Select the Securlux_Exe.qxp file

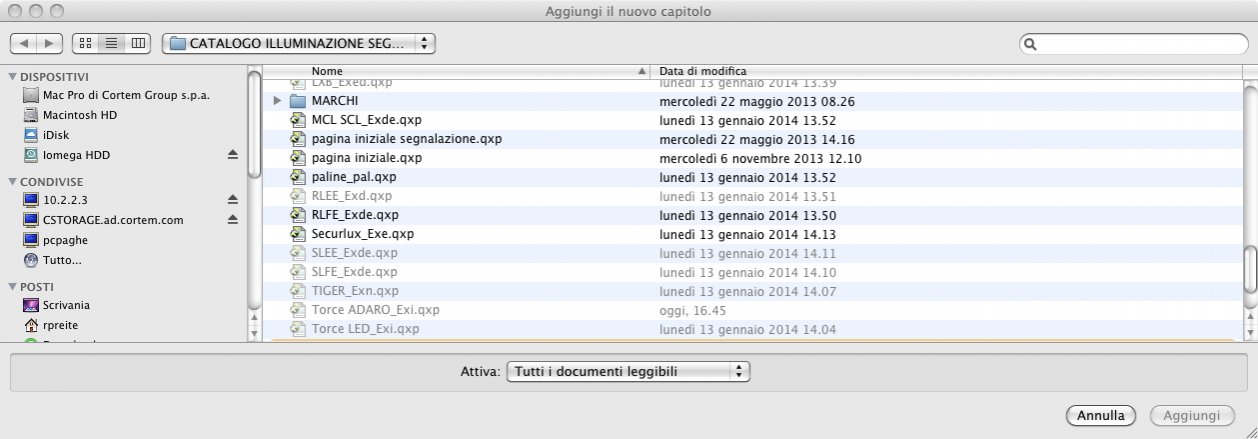point(362,234)
